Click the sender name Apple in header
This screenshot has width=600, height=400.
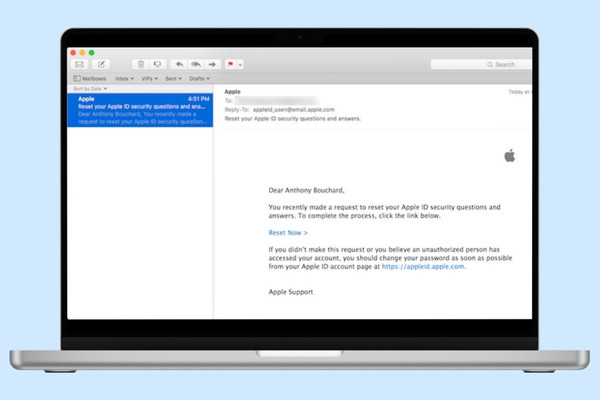[x=232, y=91]
